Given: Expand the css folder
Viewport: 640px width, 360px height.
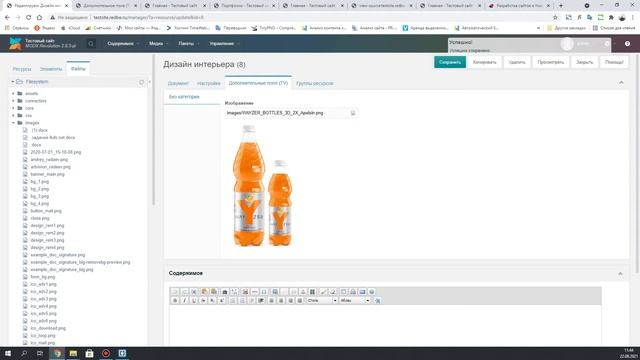Looking at the screenshot, I should (13, 116).
